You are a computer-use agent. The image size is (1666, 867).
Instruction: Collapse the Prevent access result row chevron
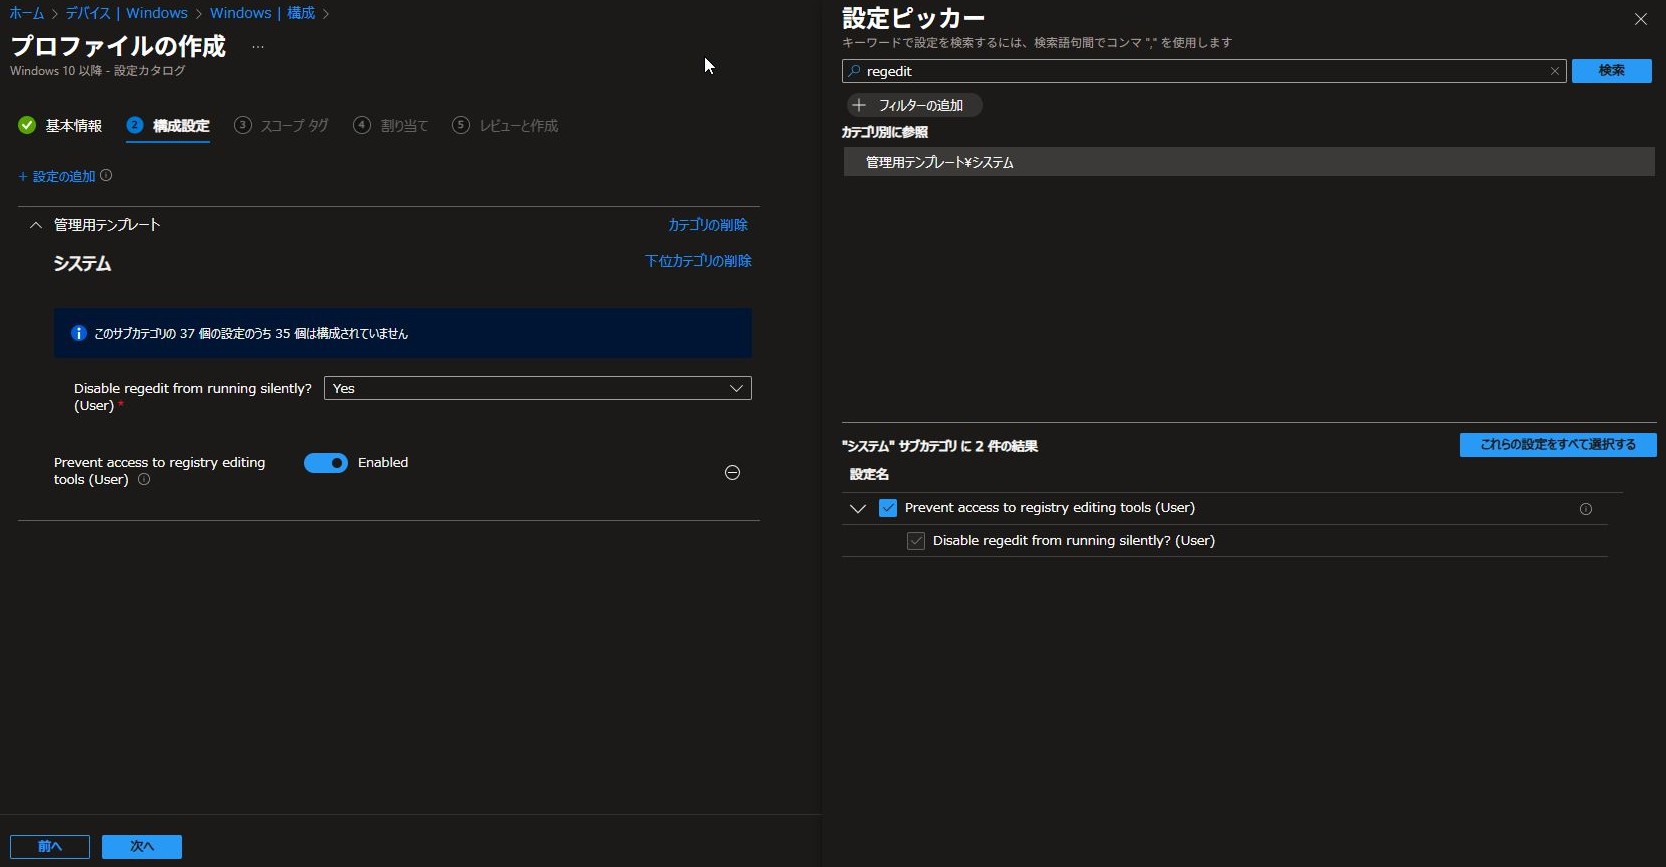(857, 508)
